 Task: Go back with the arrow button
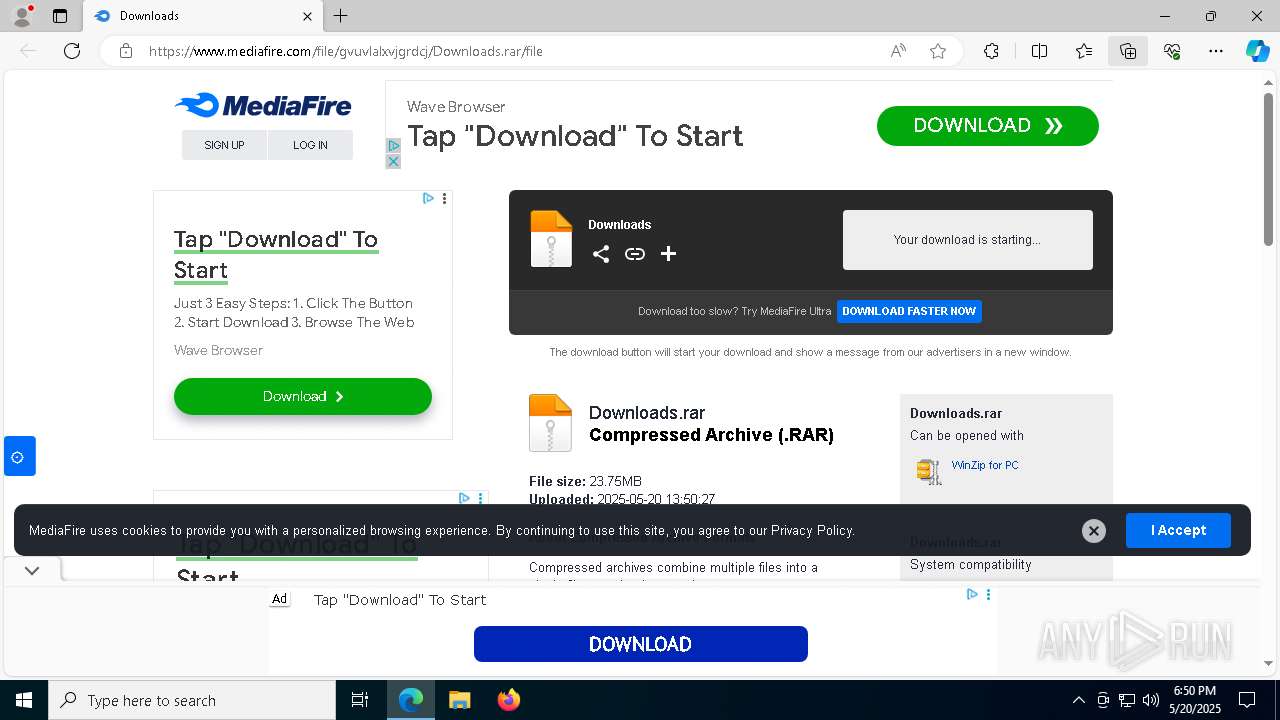click(28, 51)
